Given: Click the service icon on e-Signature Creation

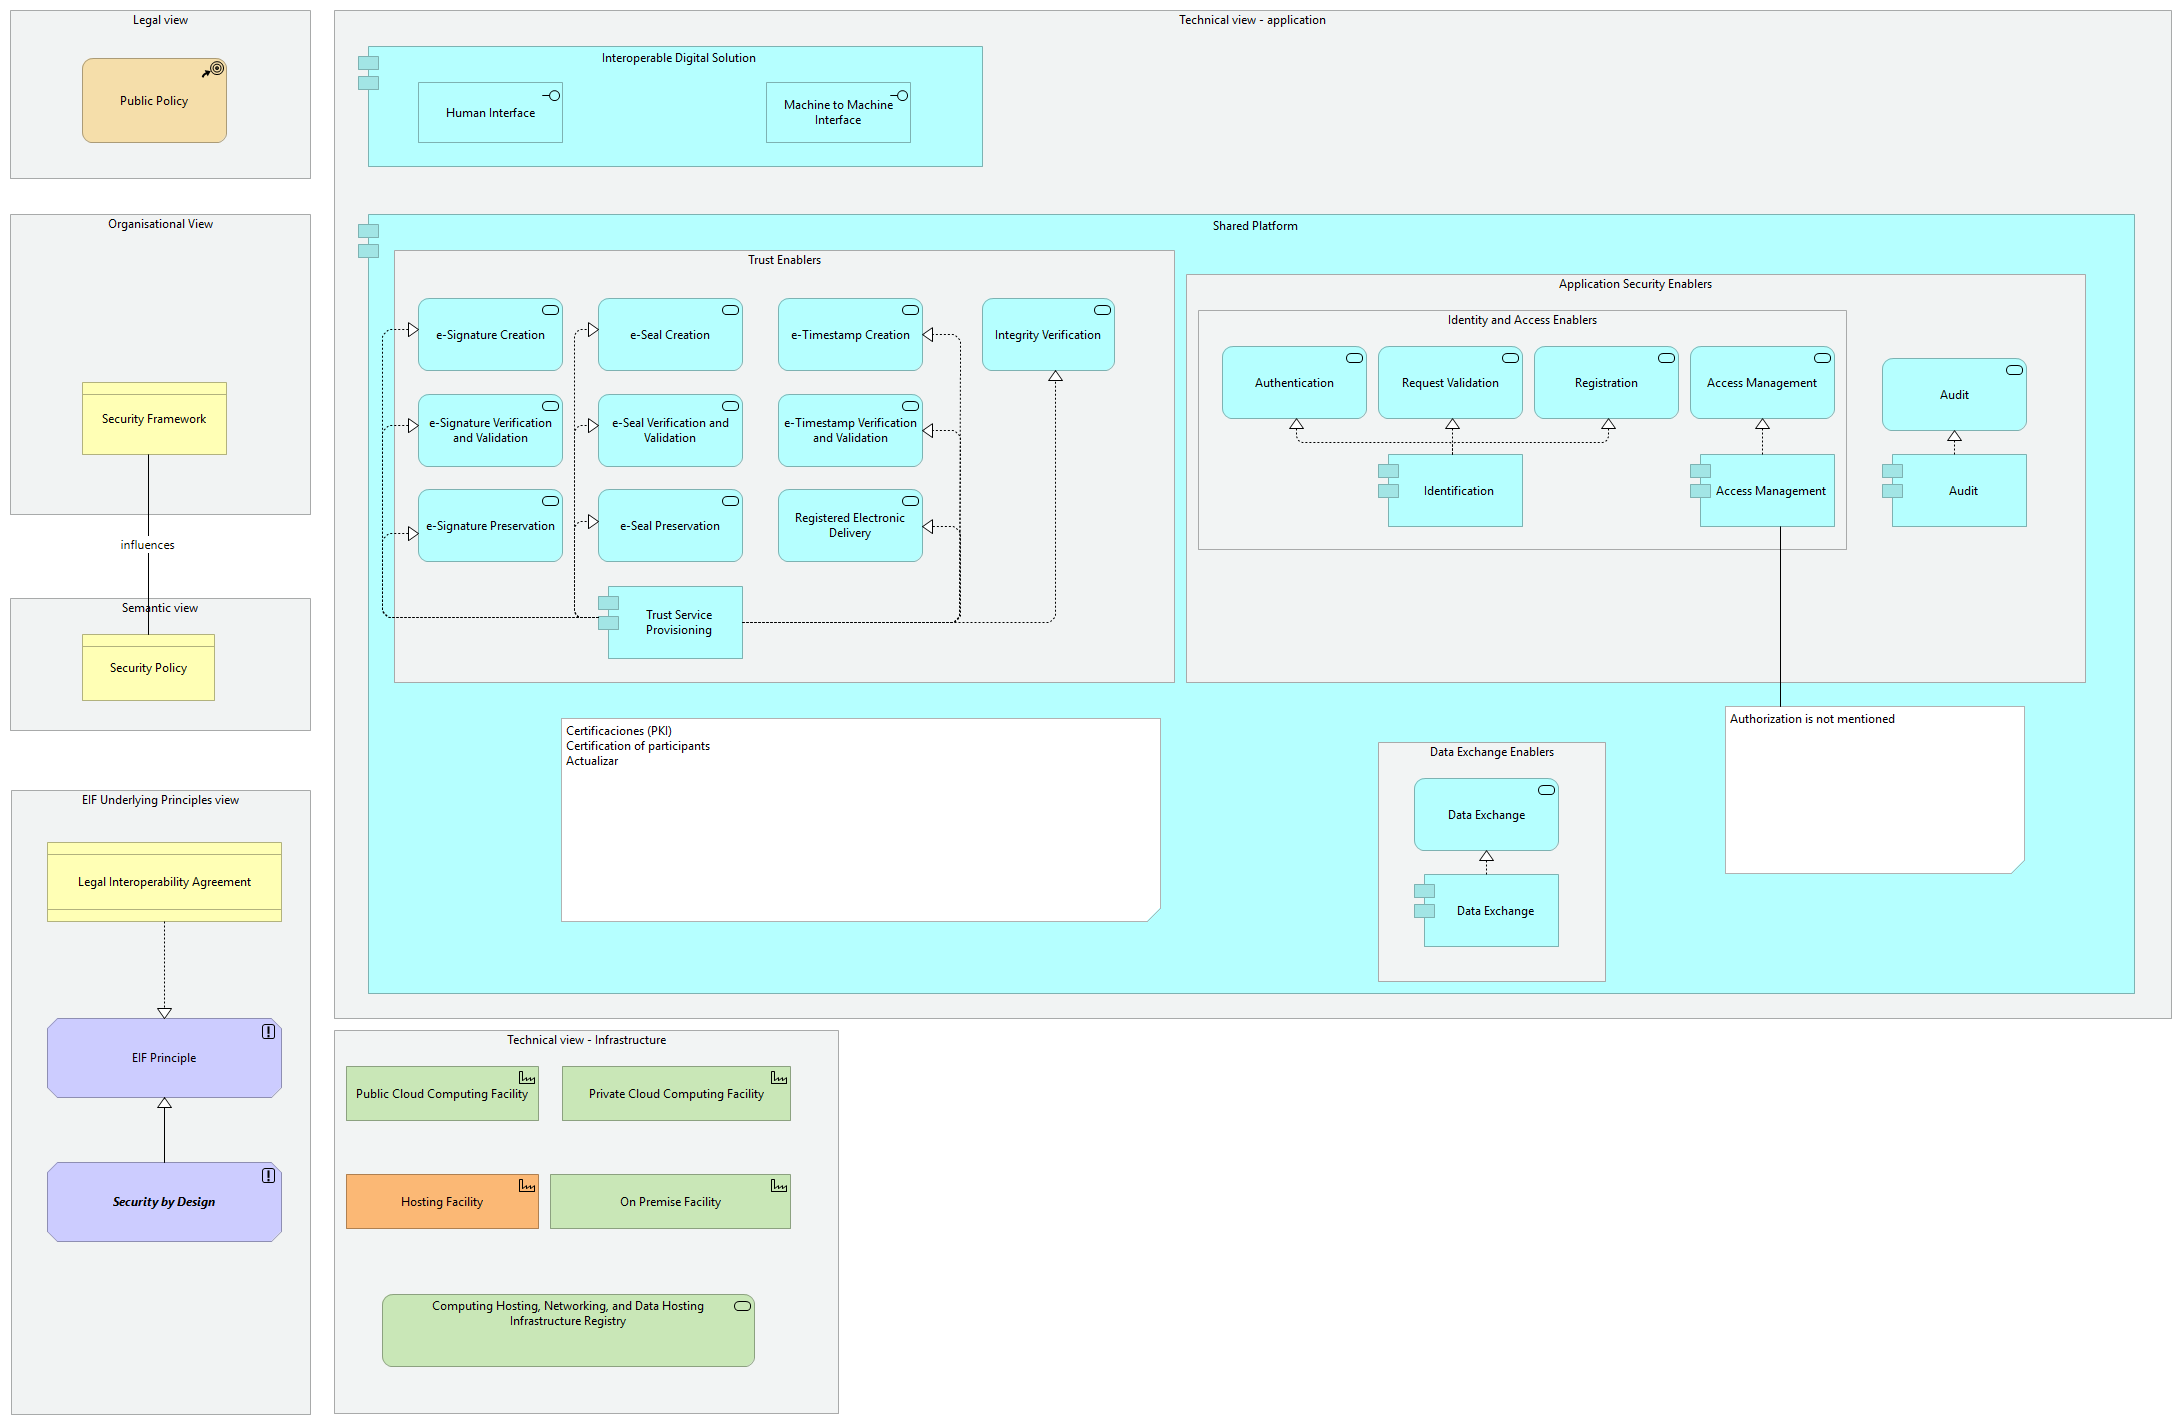Looking at the screenshot, I should coord(550,310).
